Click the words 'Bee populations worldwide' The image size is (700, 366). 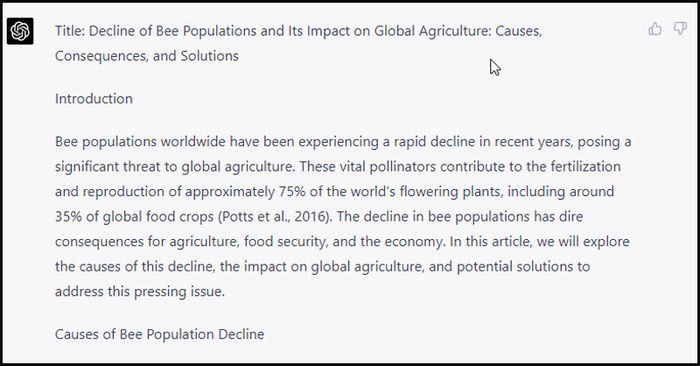coord(140,142)
